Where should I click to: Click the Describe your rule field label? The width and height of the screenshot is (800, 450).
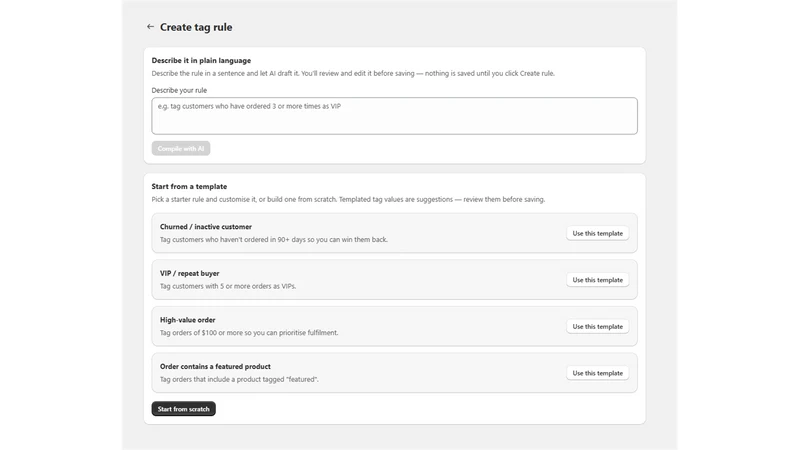point(179,90)
